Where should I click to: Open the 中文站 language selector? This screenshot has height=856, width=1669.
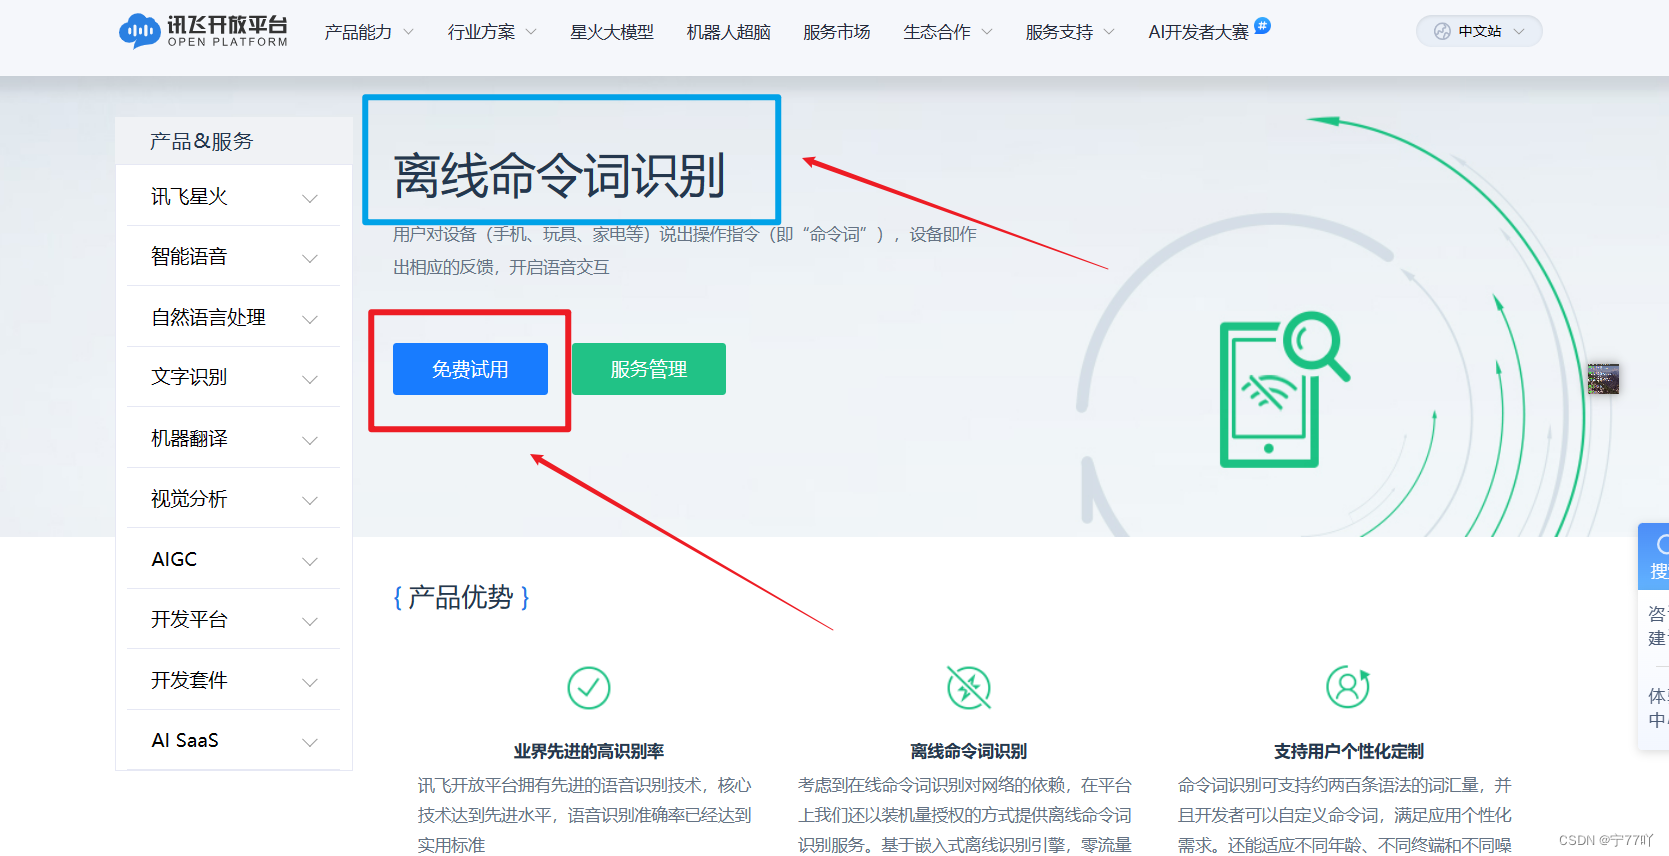[1479, 31]
